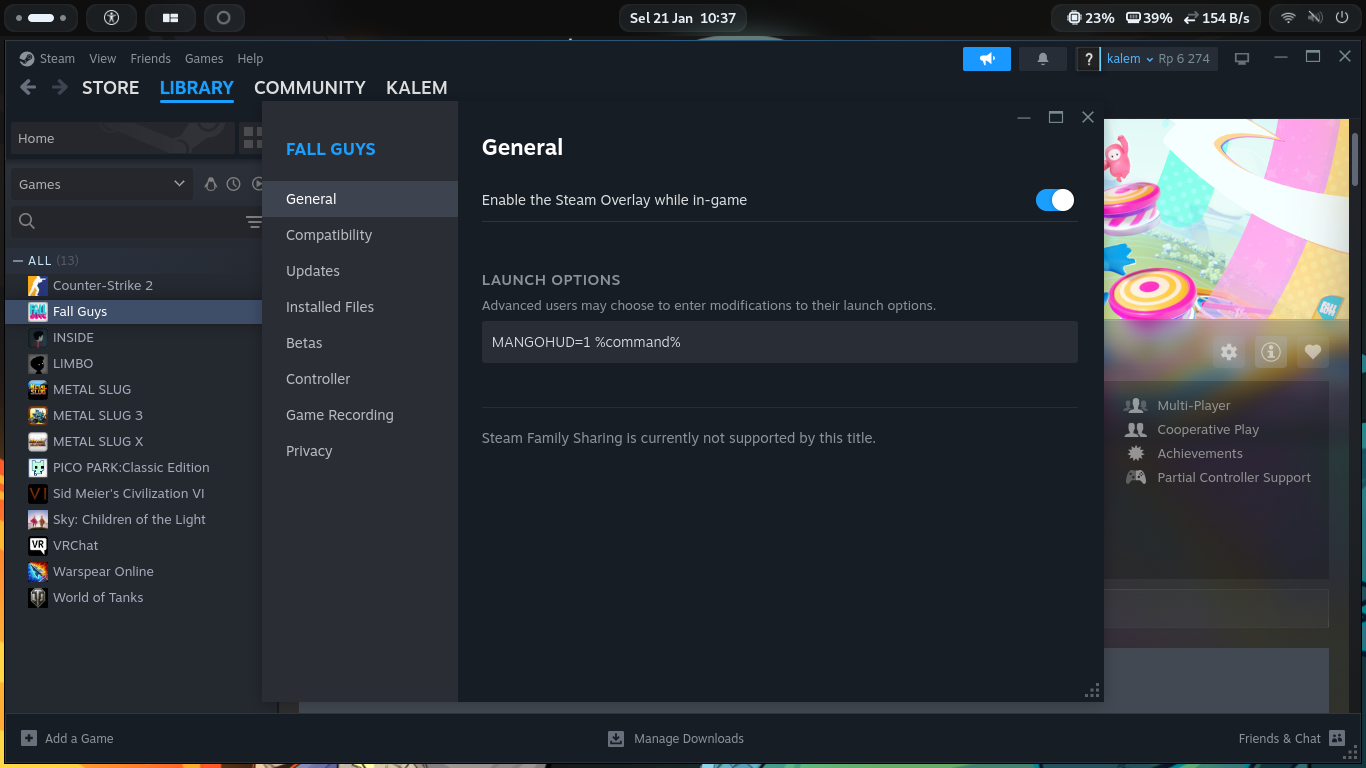This screenshot has height=768, width=1366.
Task: Open the Friends menu
Action: (x=150, y=59)
